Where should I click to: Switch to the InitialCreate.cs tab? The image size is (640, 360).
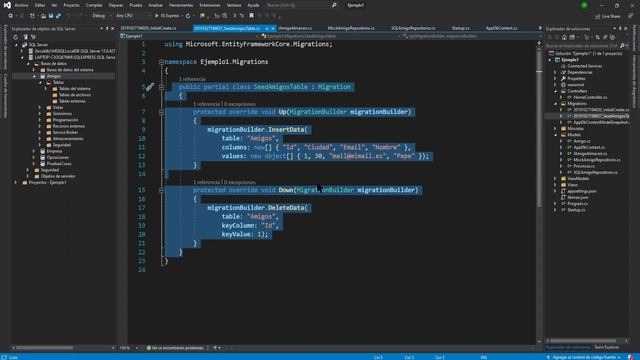click(149, 28)
